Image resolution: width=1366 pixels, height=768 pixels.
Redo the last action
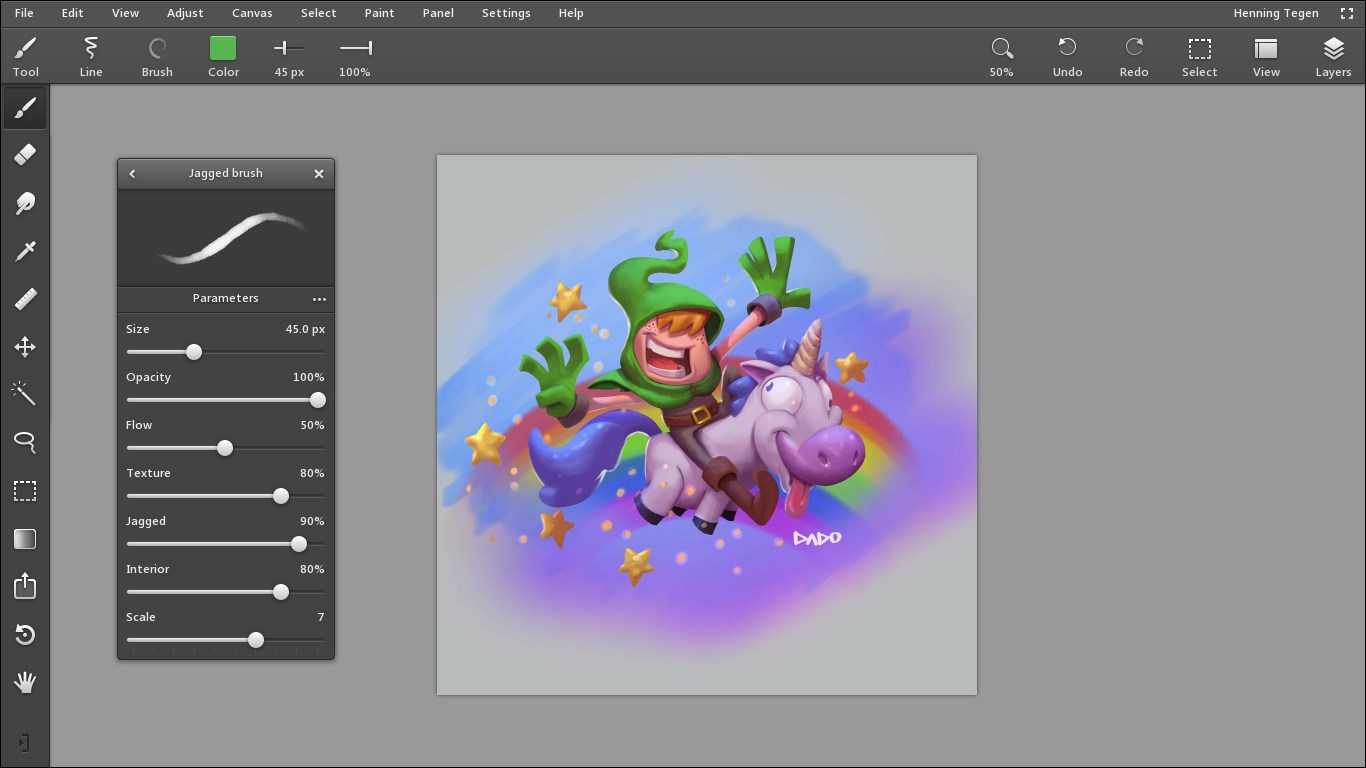(1133, 55)
